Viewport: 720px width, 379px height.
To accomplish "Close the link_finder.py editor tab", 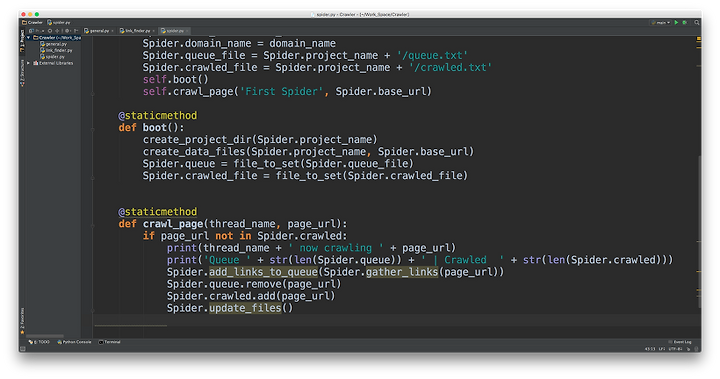I will point(154,31).
